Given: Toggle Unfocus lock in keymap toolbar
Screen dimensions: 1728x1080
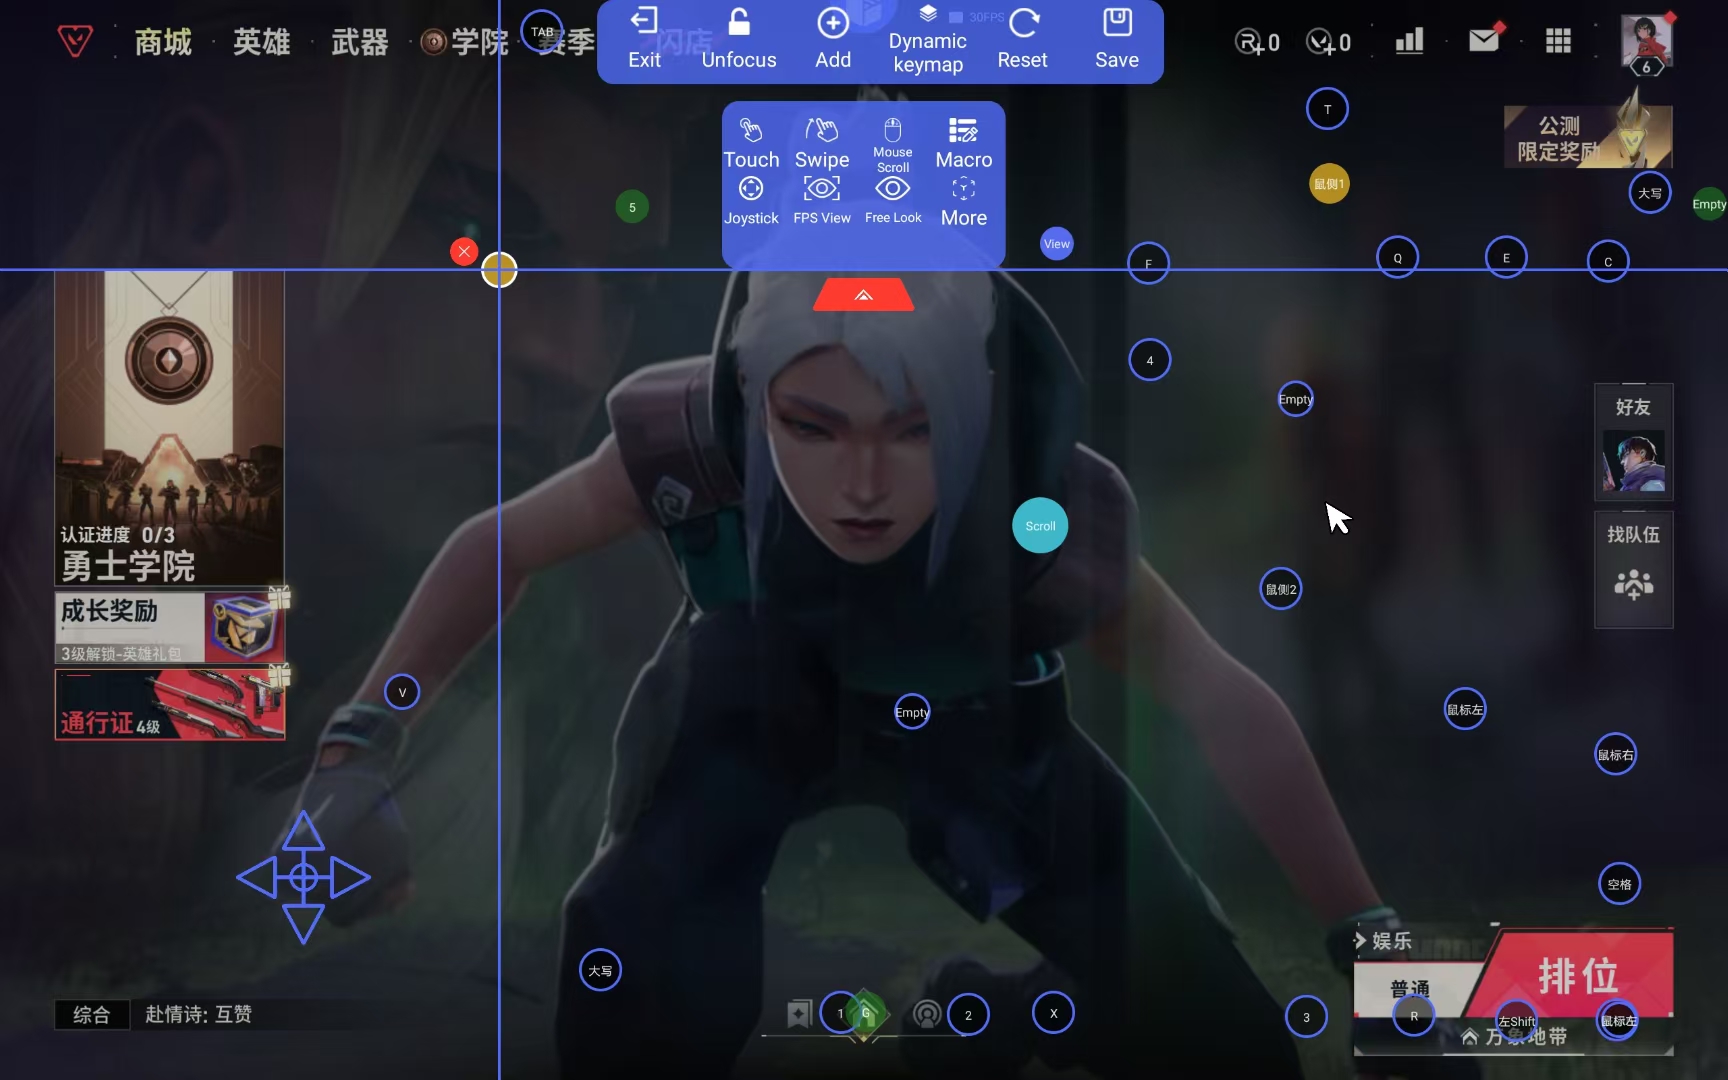Looking at the screenshot, I should click(739, 40).
